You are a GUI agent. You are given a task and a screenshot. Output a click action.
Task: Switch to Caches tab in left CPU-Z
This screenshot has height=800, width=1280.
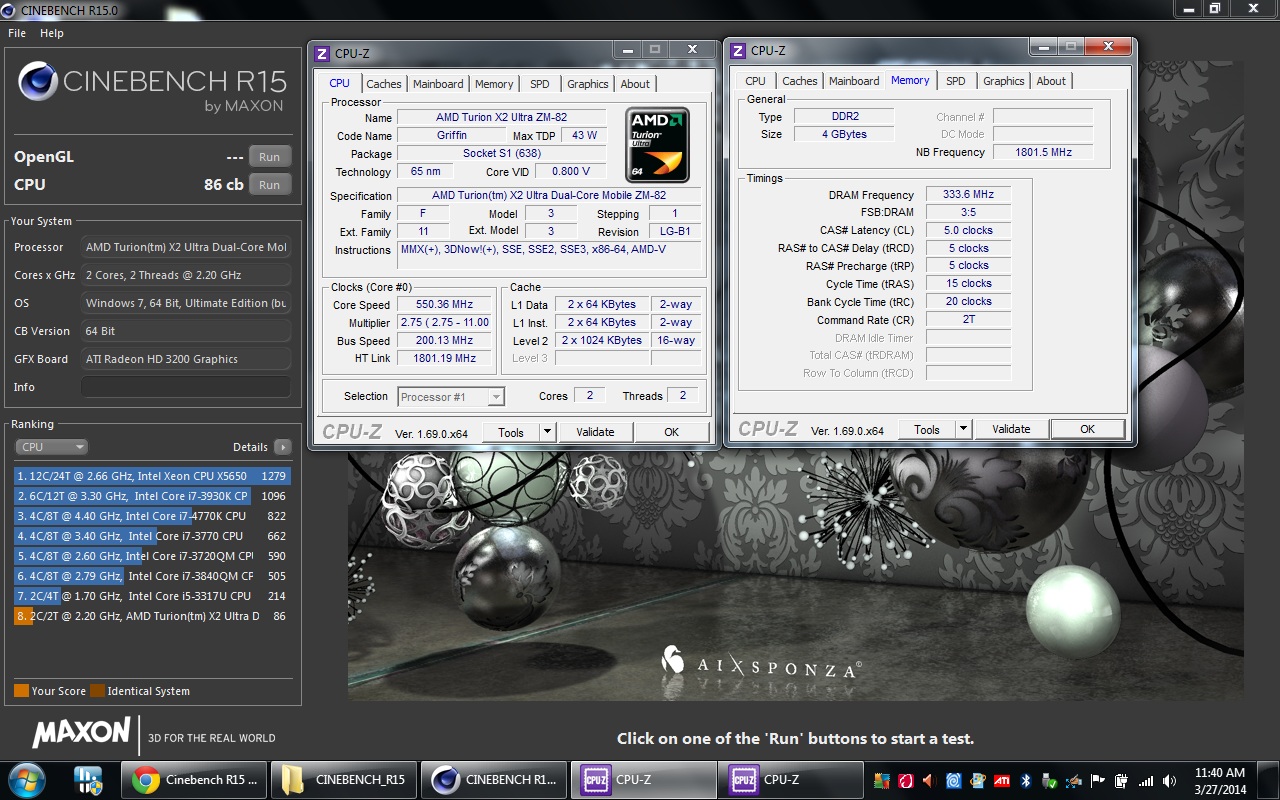(384, 84)
